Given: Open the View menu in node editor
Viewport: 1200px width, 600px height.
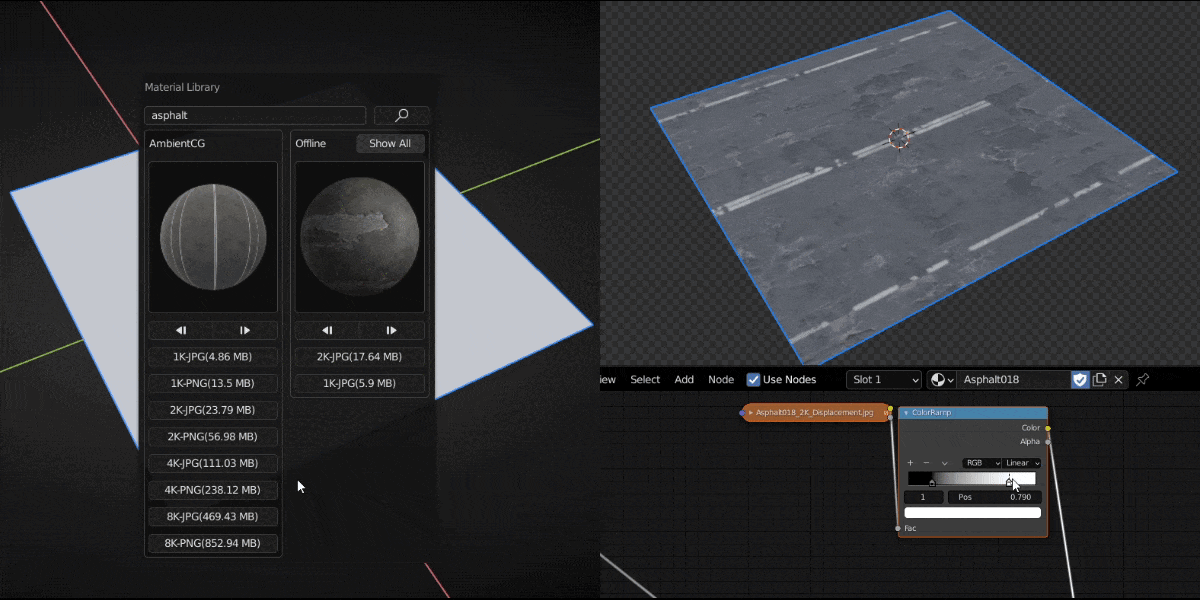Looking at the screenshot, I should tap(607, 380).
